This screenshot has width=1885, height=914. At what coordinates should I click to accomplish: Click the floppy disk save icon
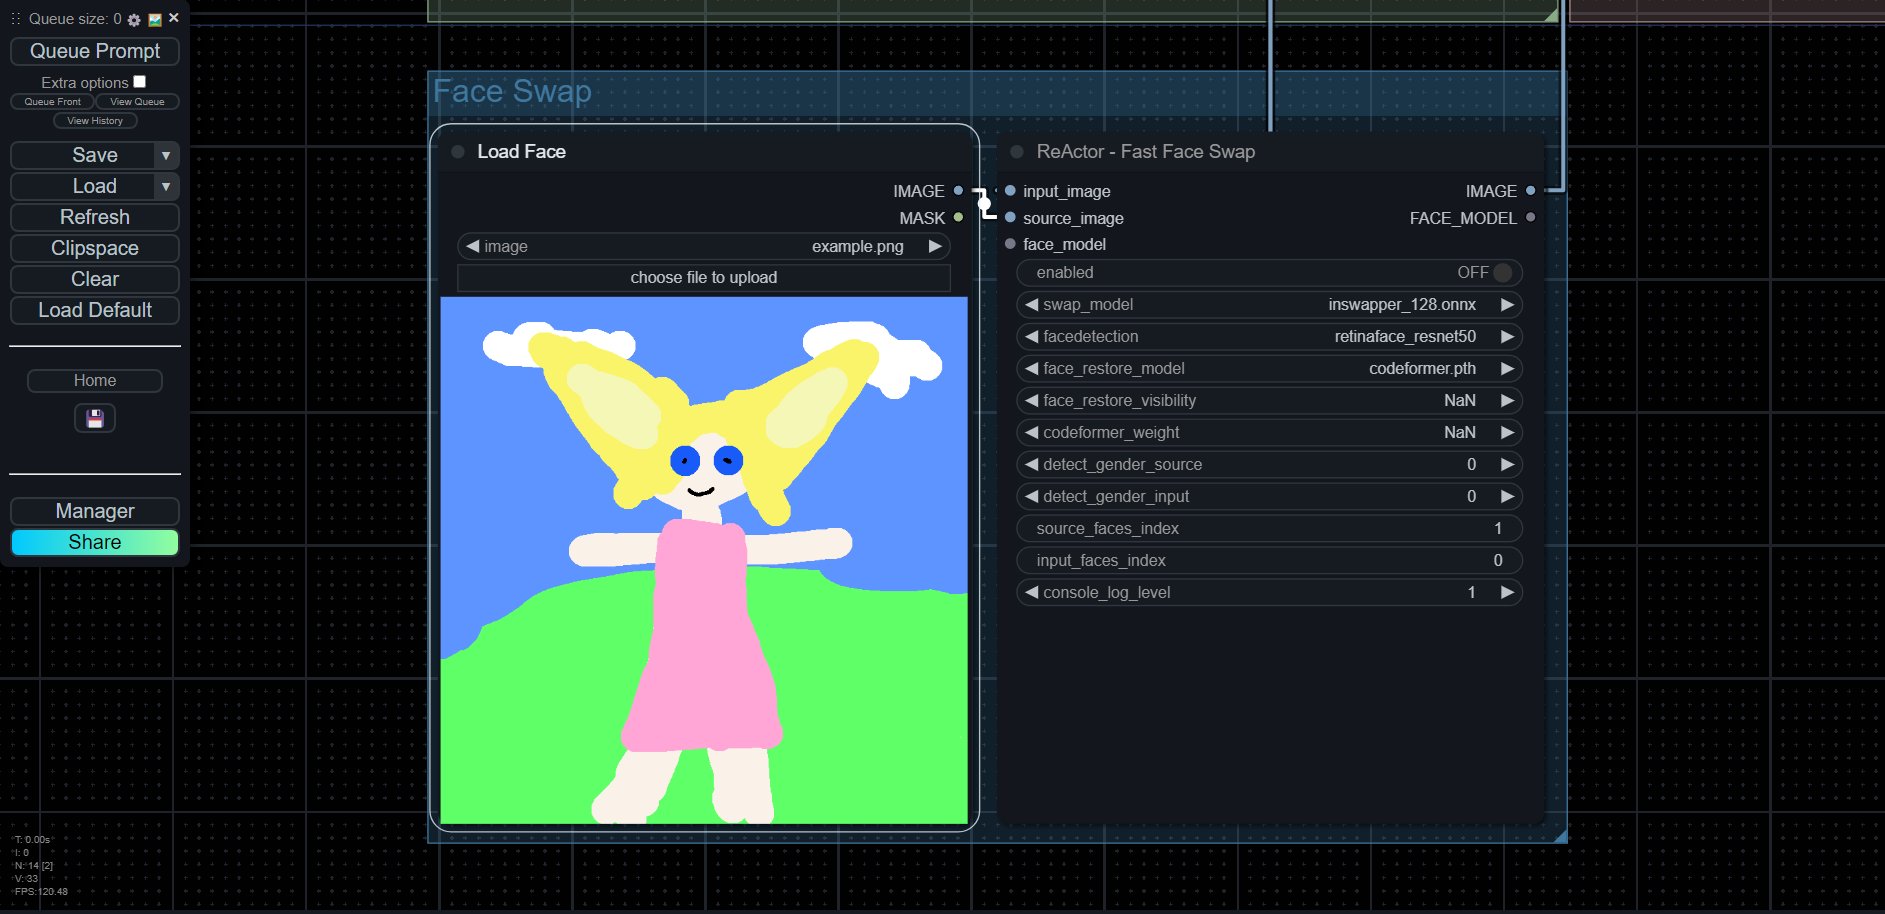tap(95, 418)
